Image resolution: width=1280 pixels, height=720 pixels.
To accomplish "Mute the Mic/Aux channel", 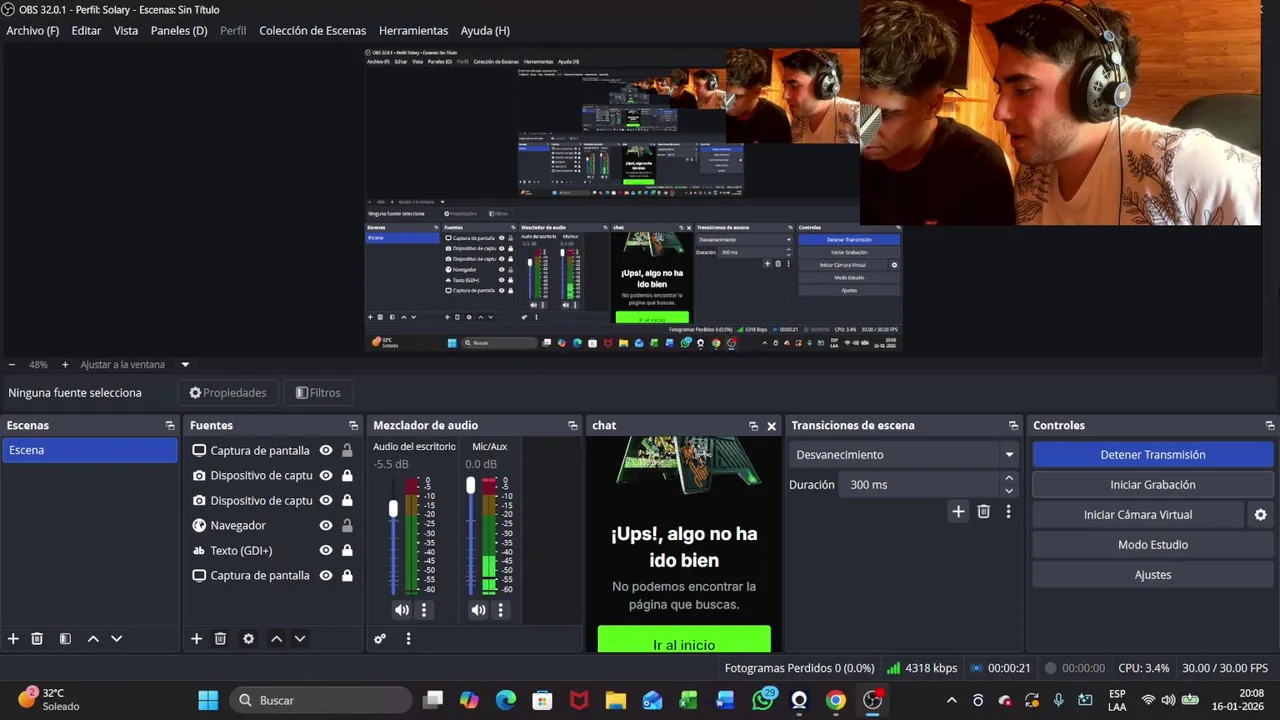I will point(478,610).
